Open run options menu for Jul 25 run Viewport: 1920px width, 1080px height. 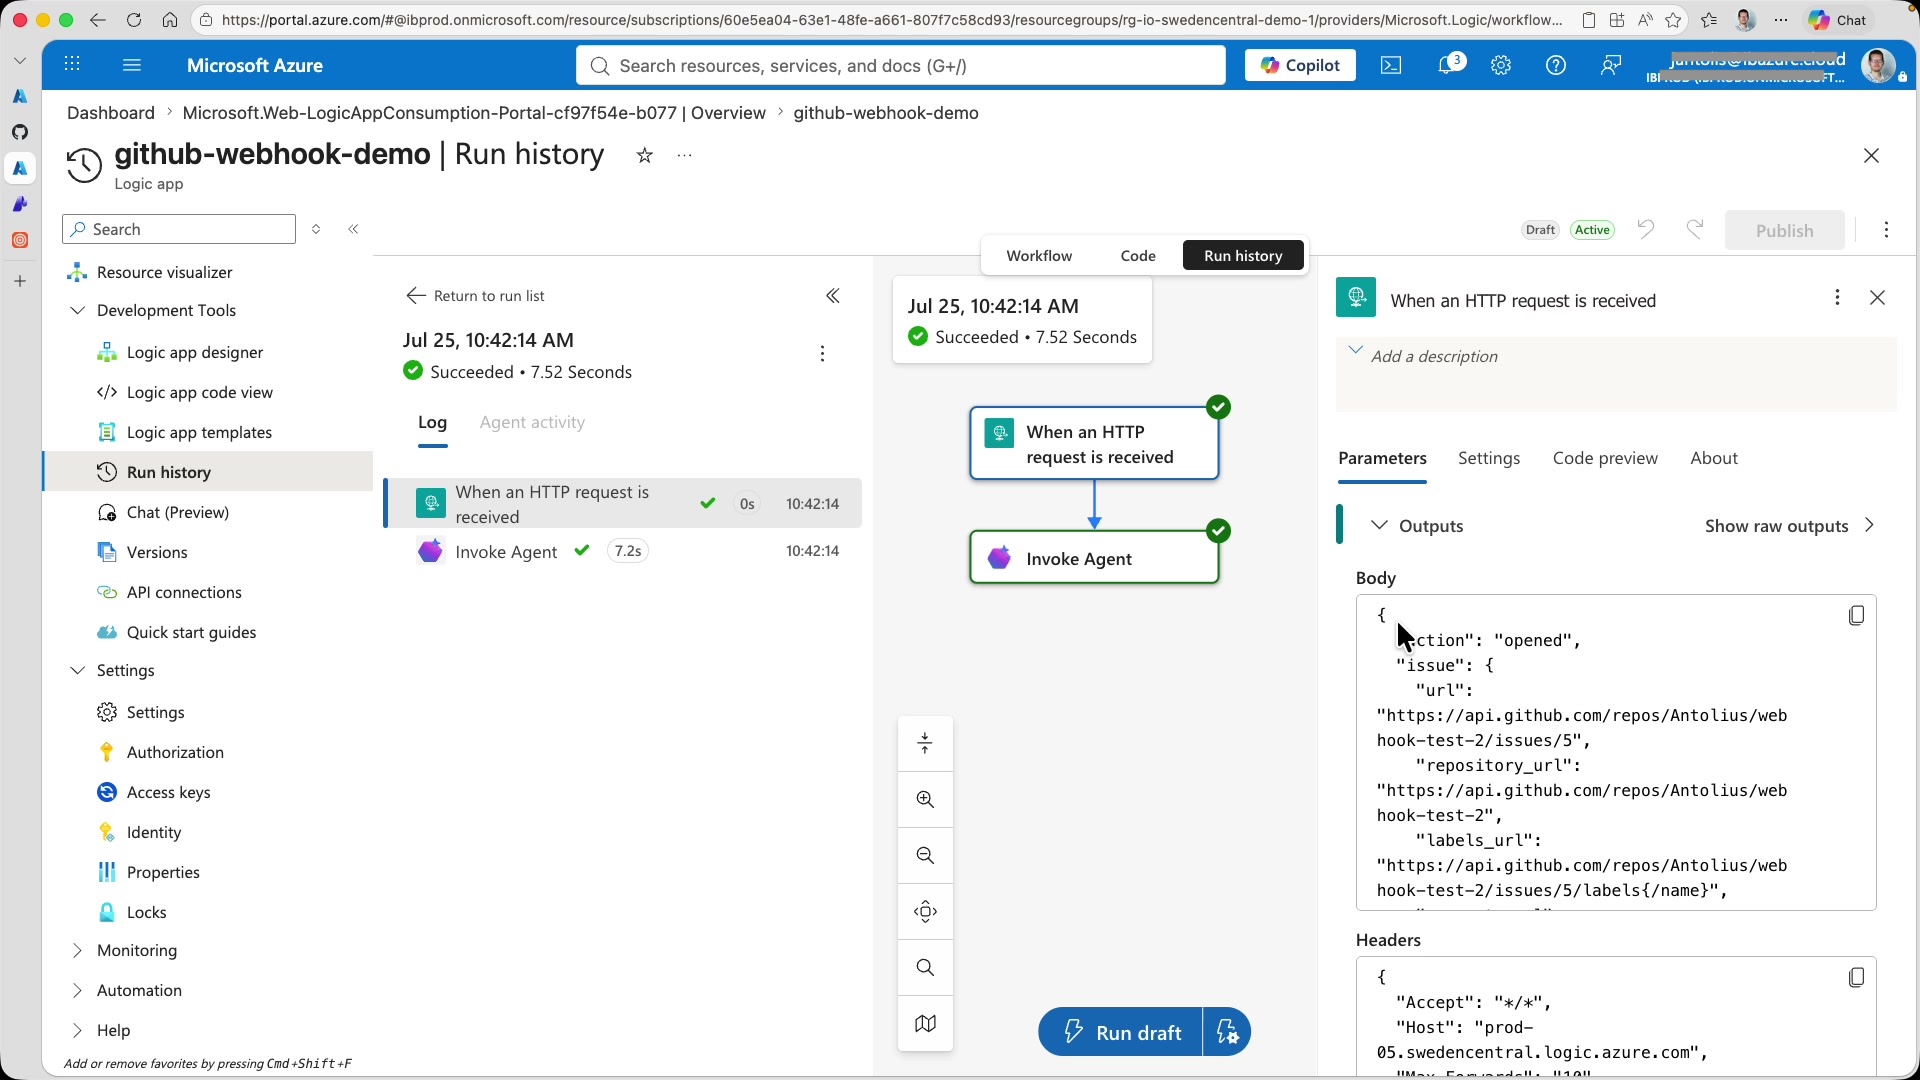tap(822, 354)
